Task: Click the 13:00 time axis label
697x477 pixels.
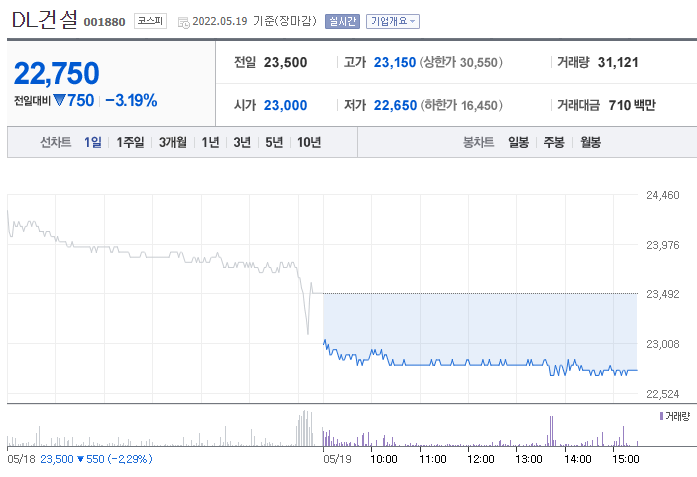Action: 529,459
